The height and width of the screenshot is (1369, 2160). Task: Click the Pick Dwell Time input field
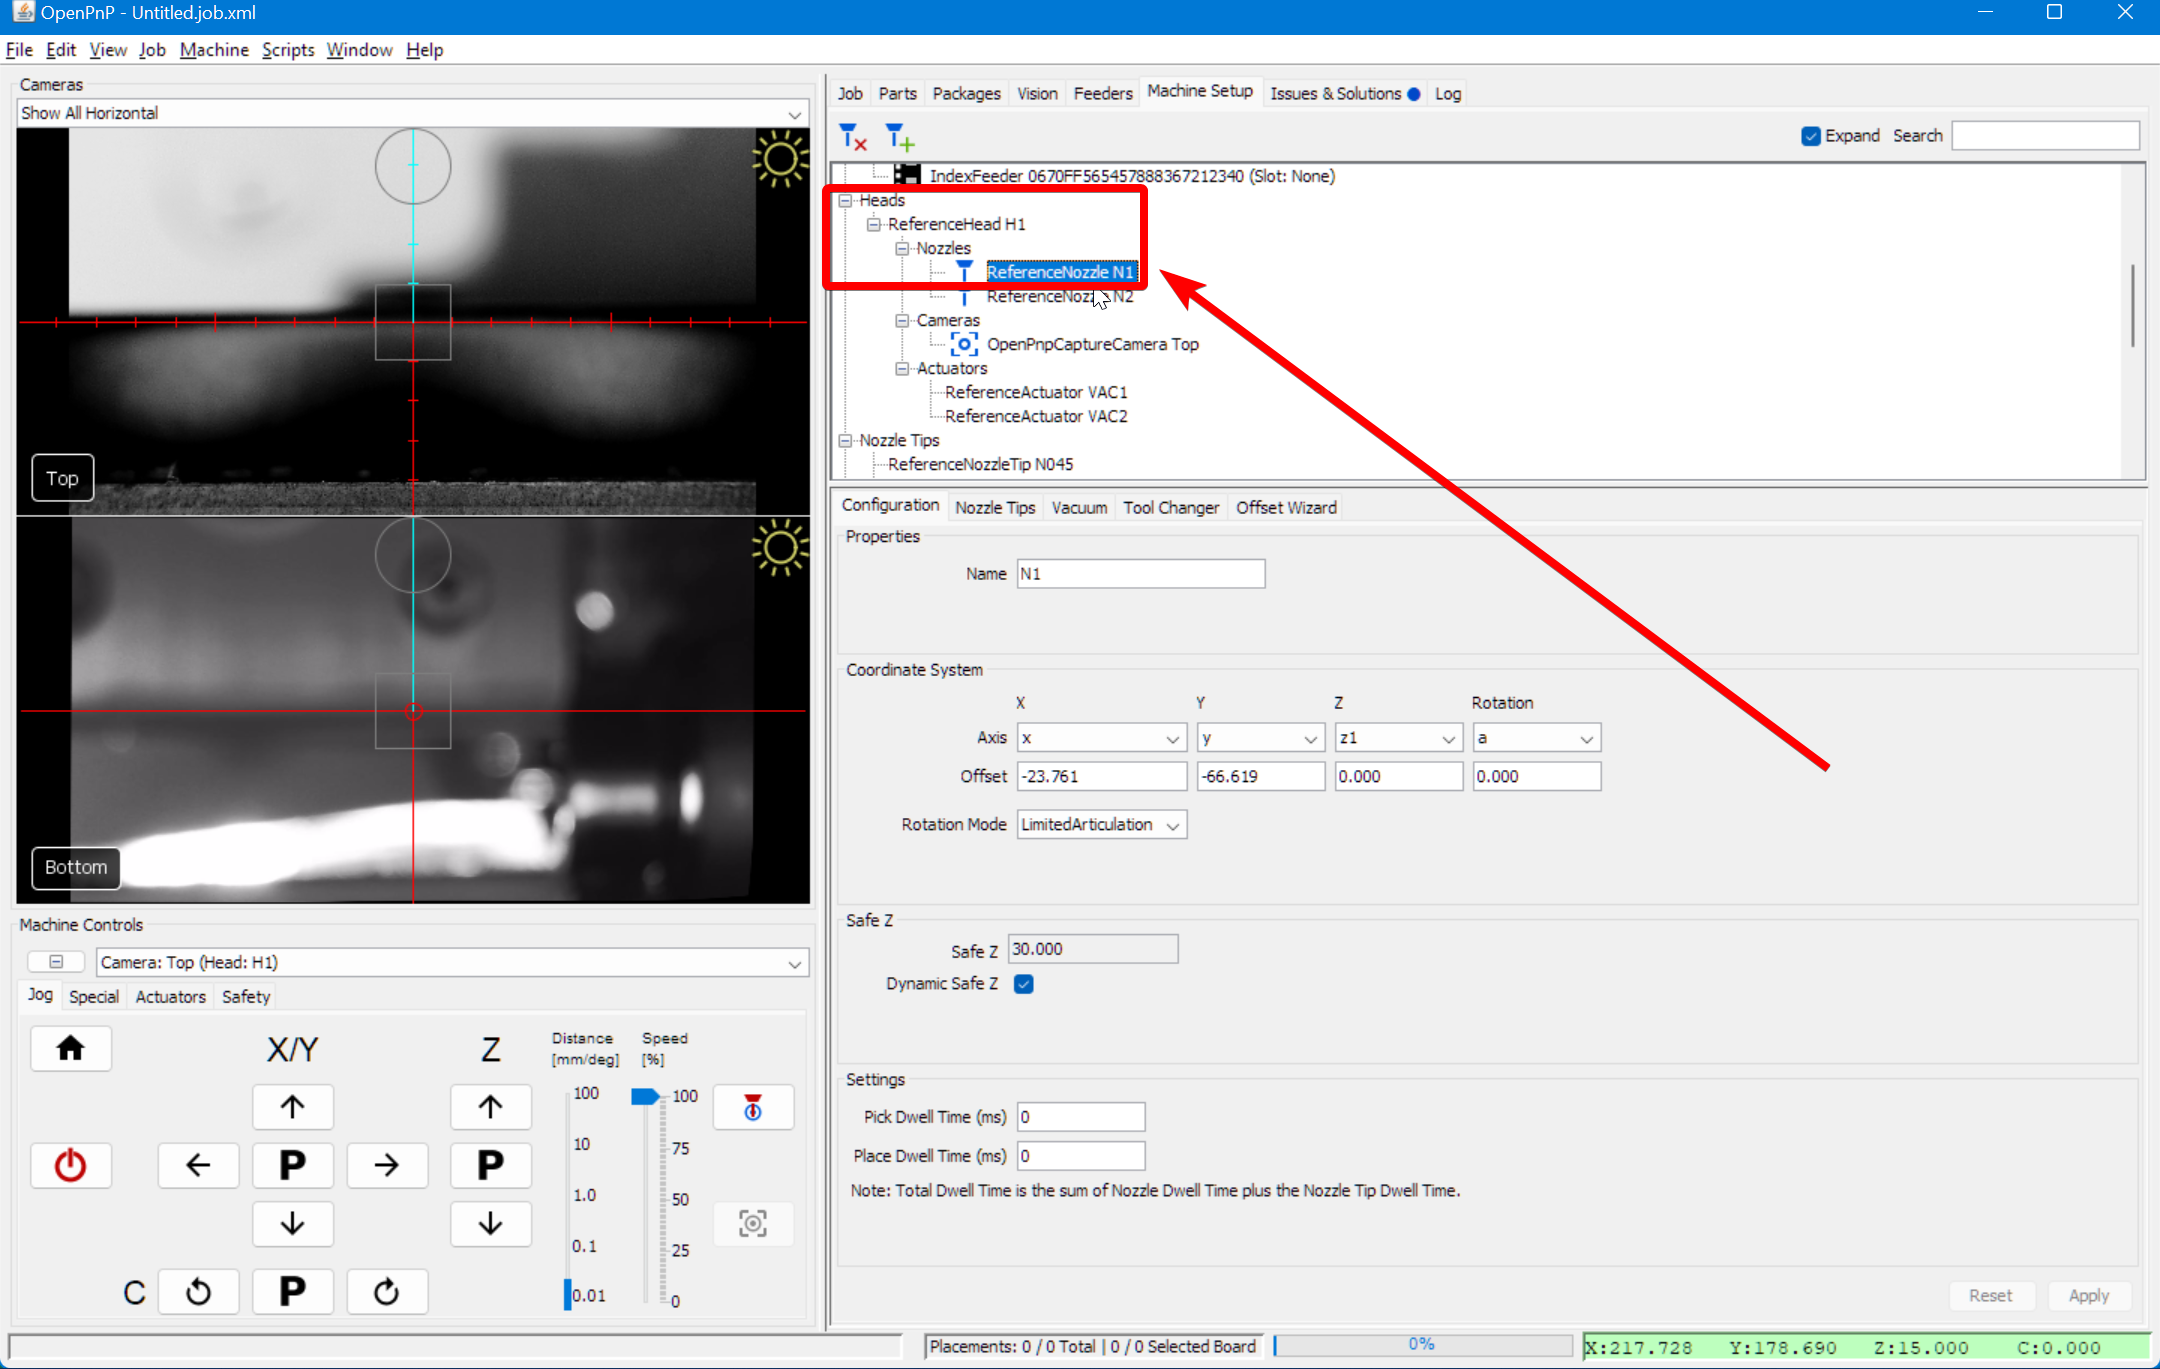pos(1080,1117)
